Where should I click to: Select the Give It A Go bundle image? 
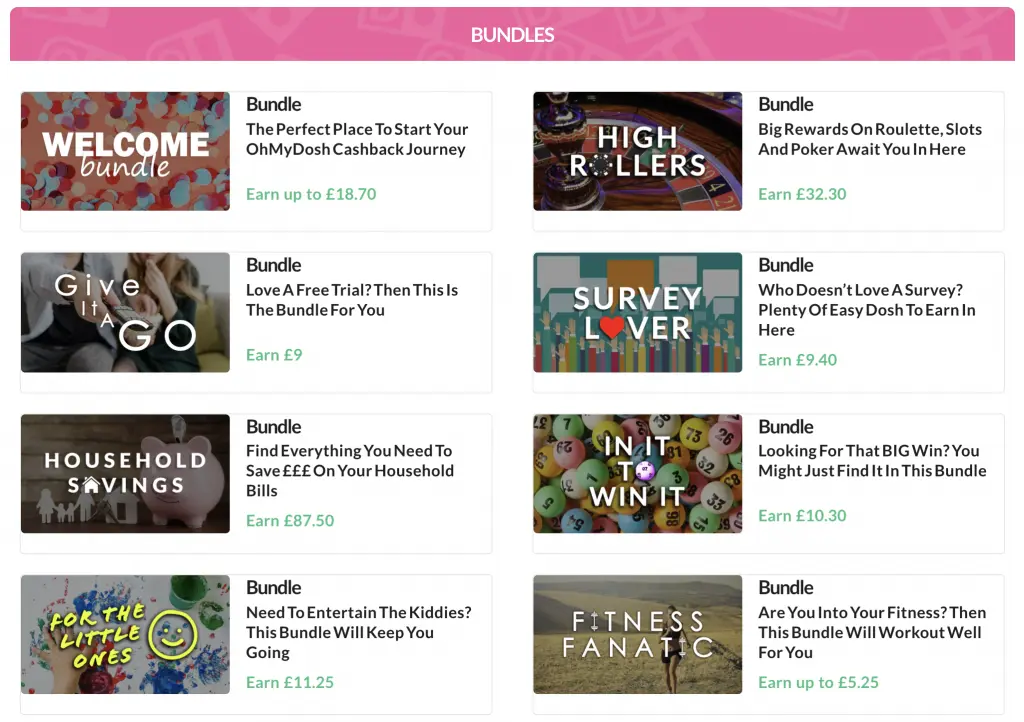coord(125,312)
